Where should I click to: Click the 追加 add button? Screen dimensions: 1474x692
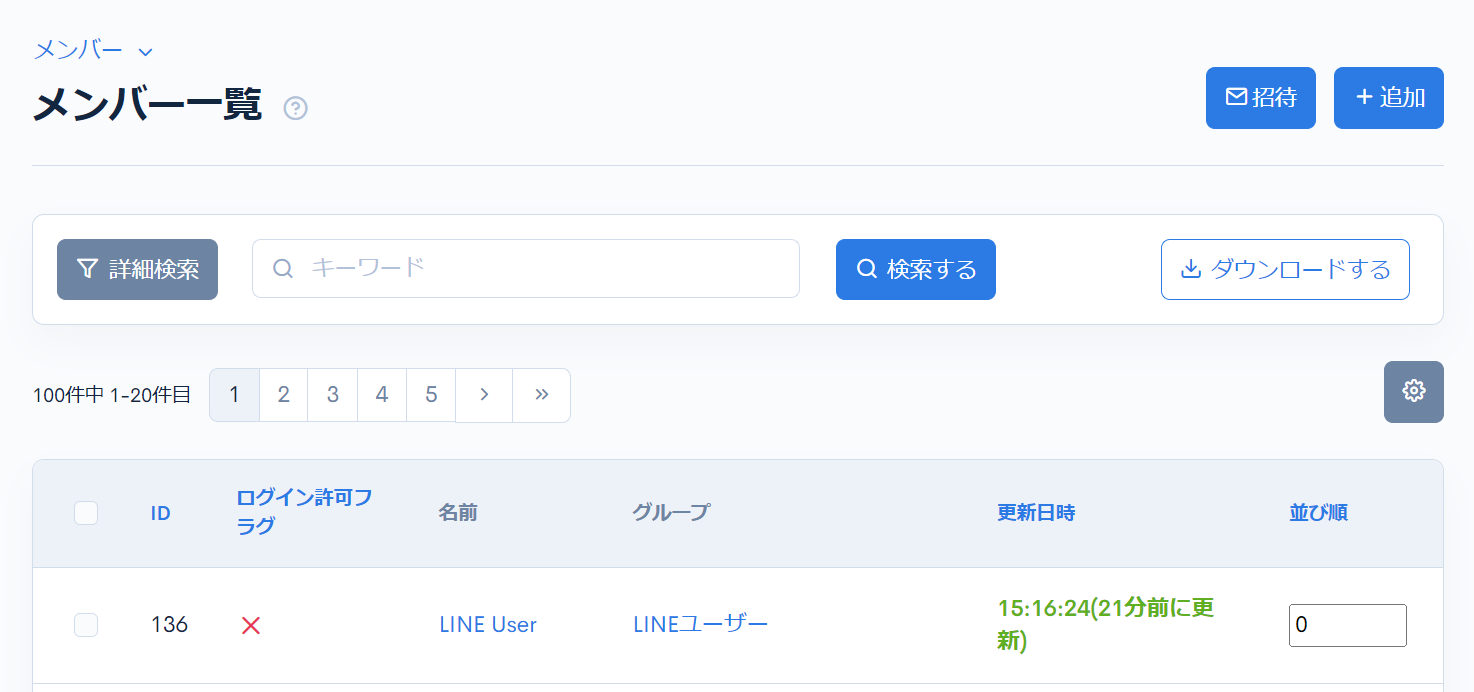point(1388,98)
